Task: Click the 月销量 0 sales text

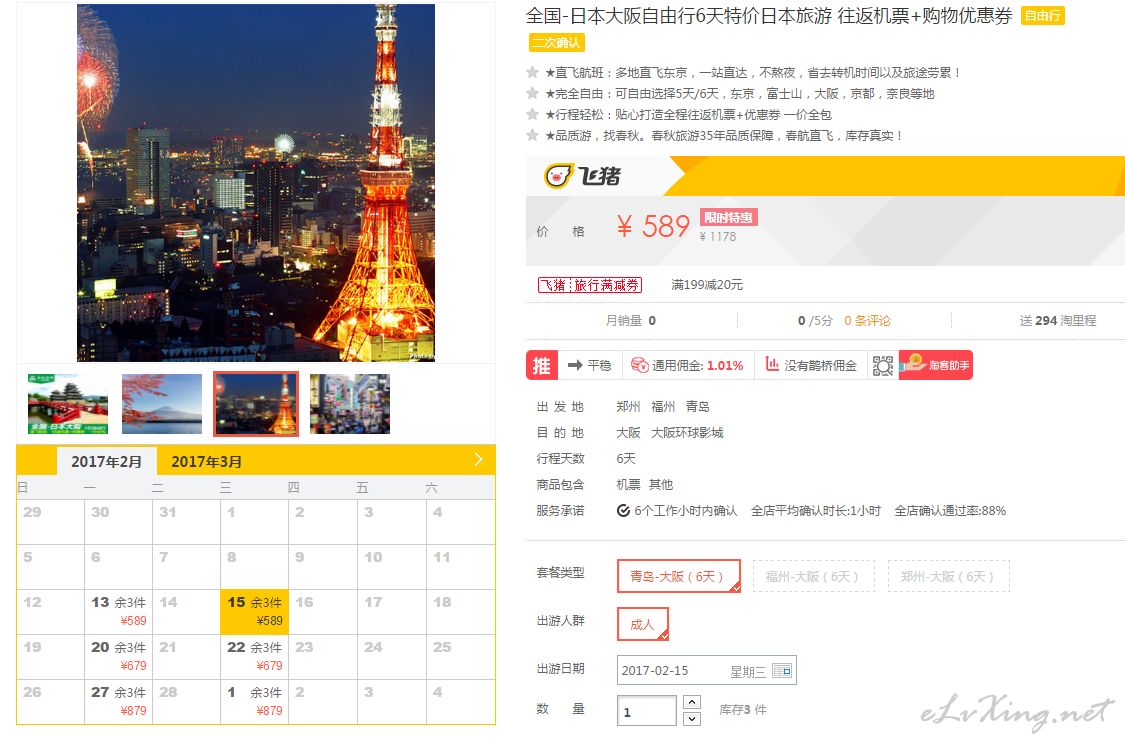Action: pos(631,321)
